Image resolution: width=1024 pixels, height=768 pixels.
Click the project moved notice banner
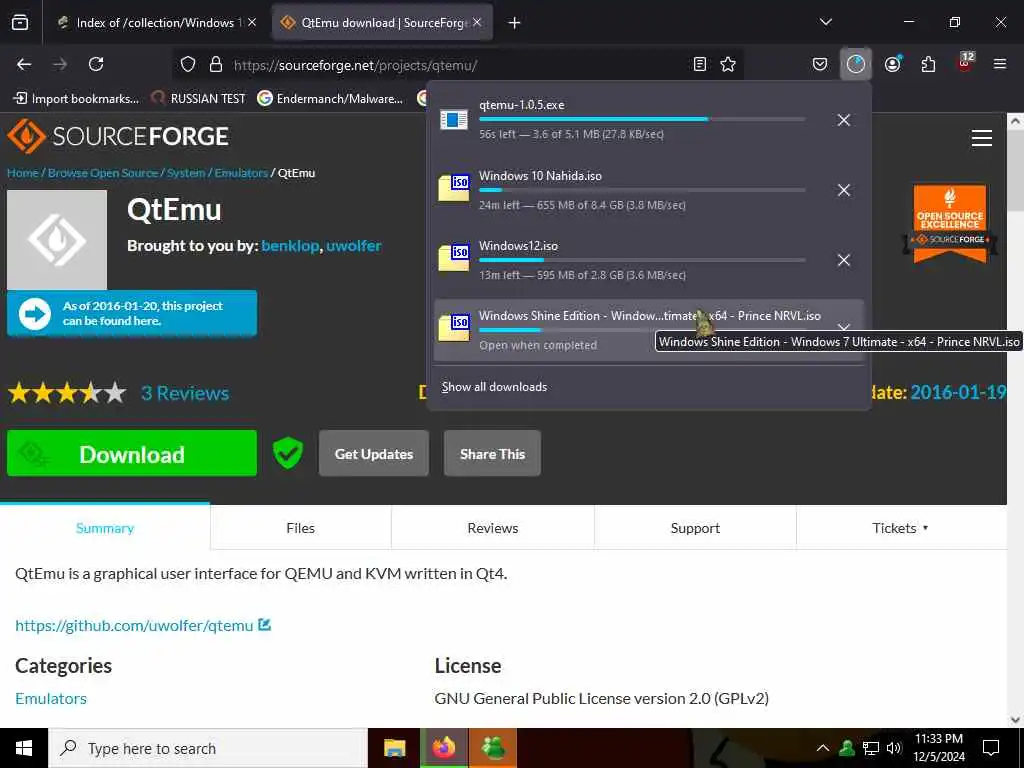click(132, 313)
